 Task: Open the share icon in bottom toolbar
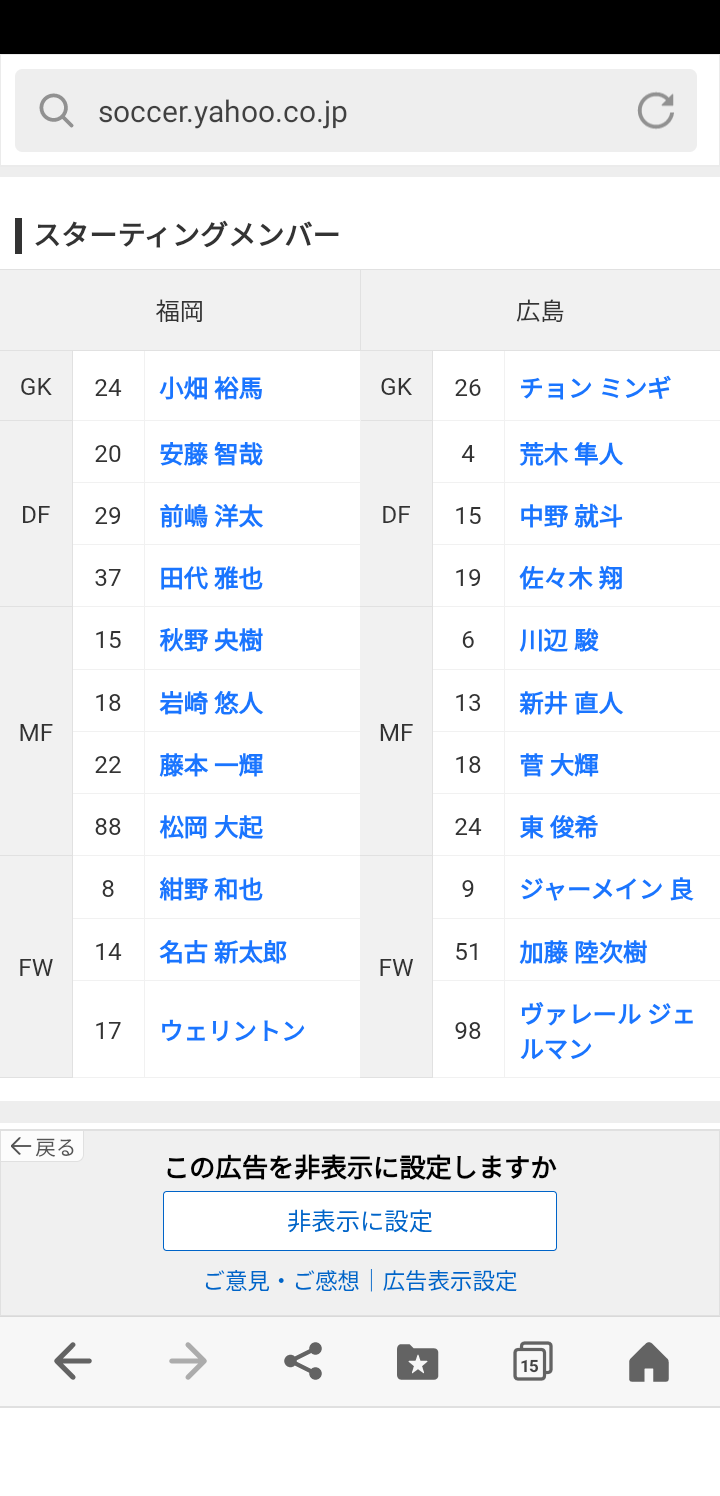click(x=303, y=1361)
